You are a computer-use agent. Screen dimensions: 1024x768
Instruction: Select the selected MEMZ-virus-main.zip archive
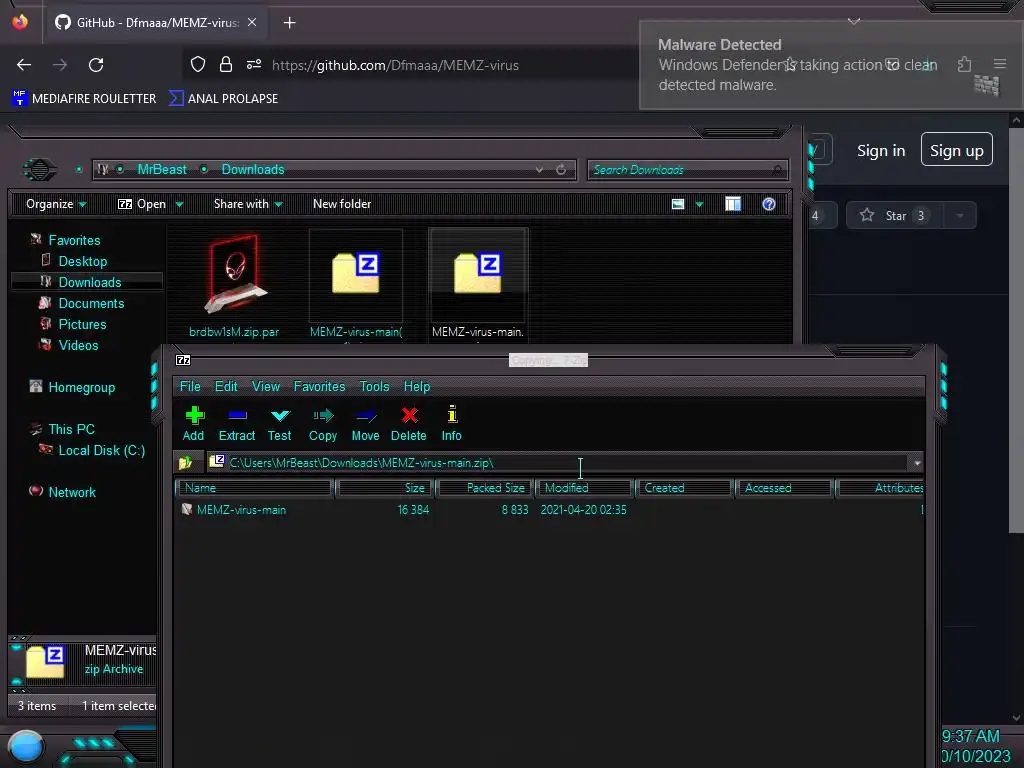pos(478,274)
